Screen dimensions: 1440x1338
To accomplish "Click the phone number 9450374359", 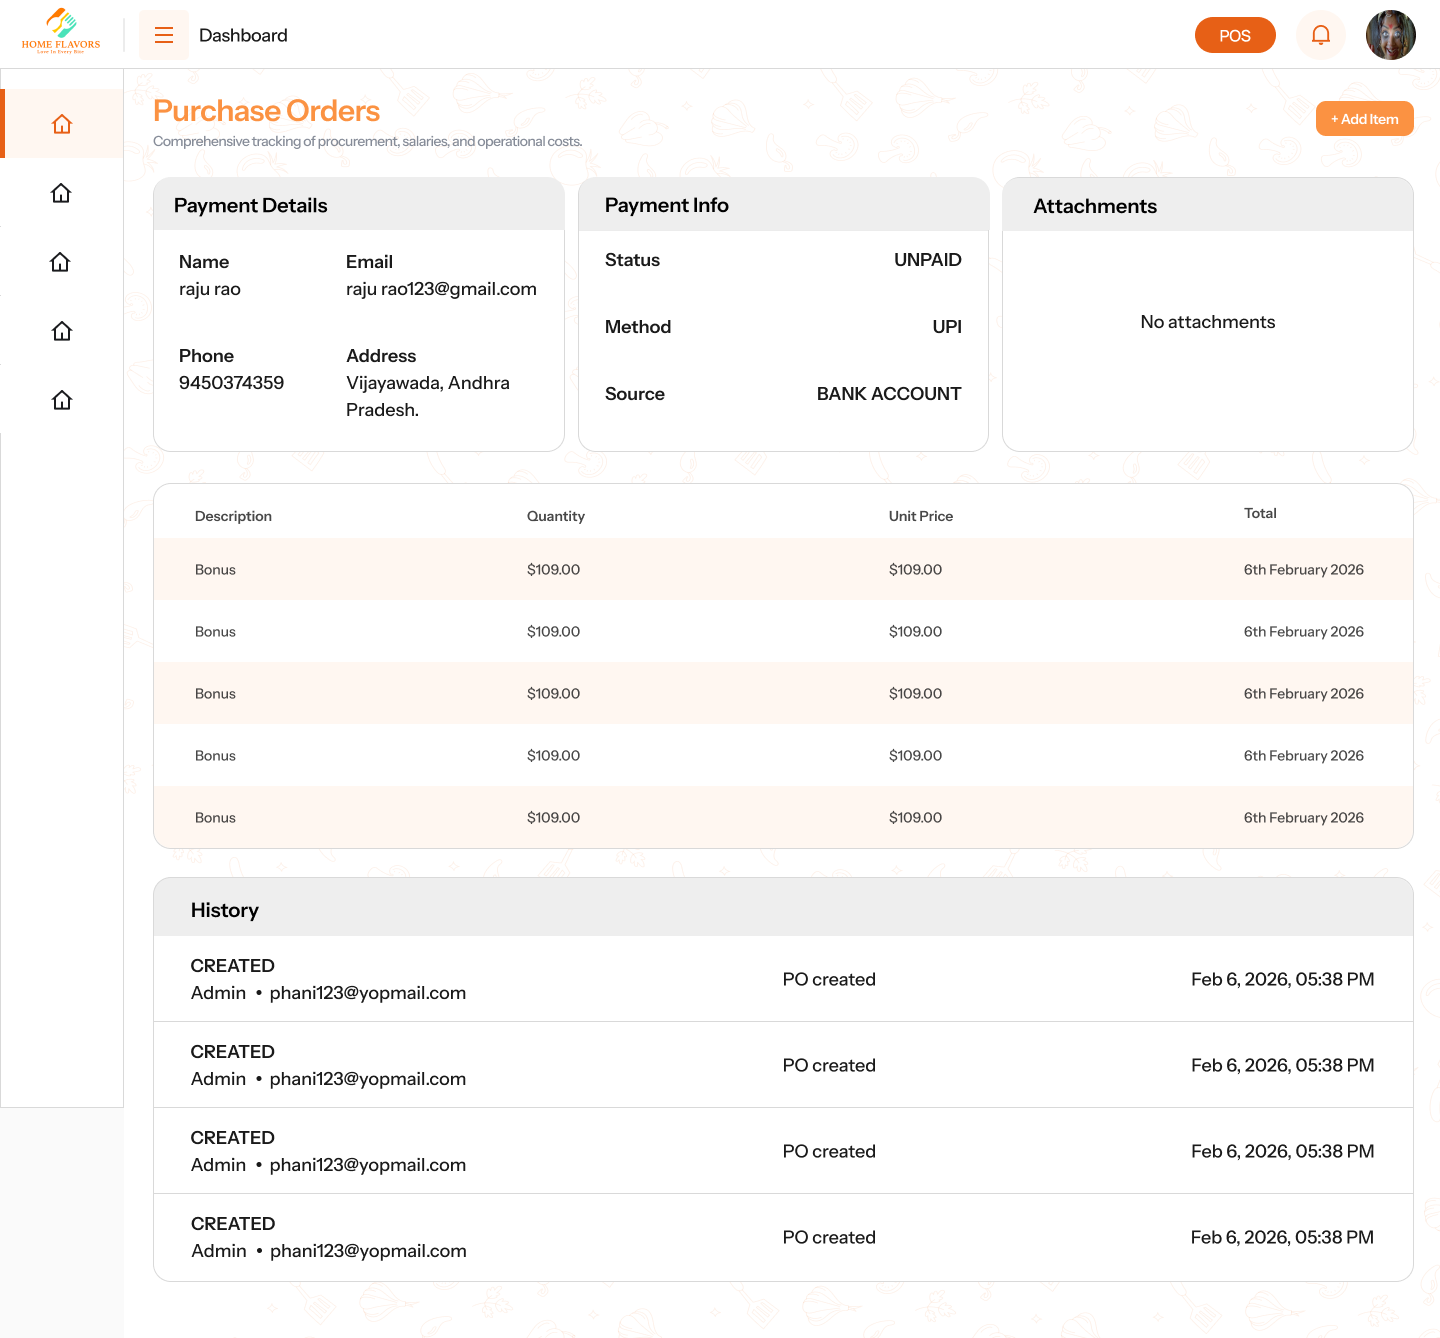I will [231, 383].
